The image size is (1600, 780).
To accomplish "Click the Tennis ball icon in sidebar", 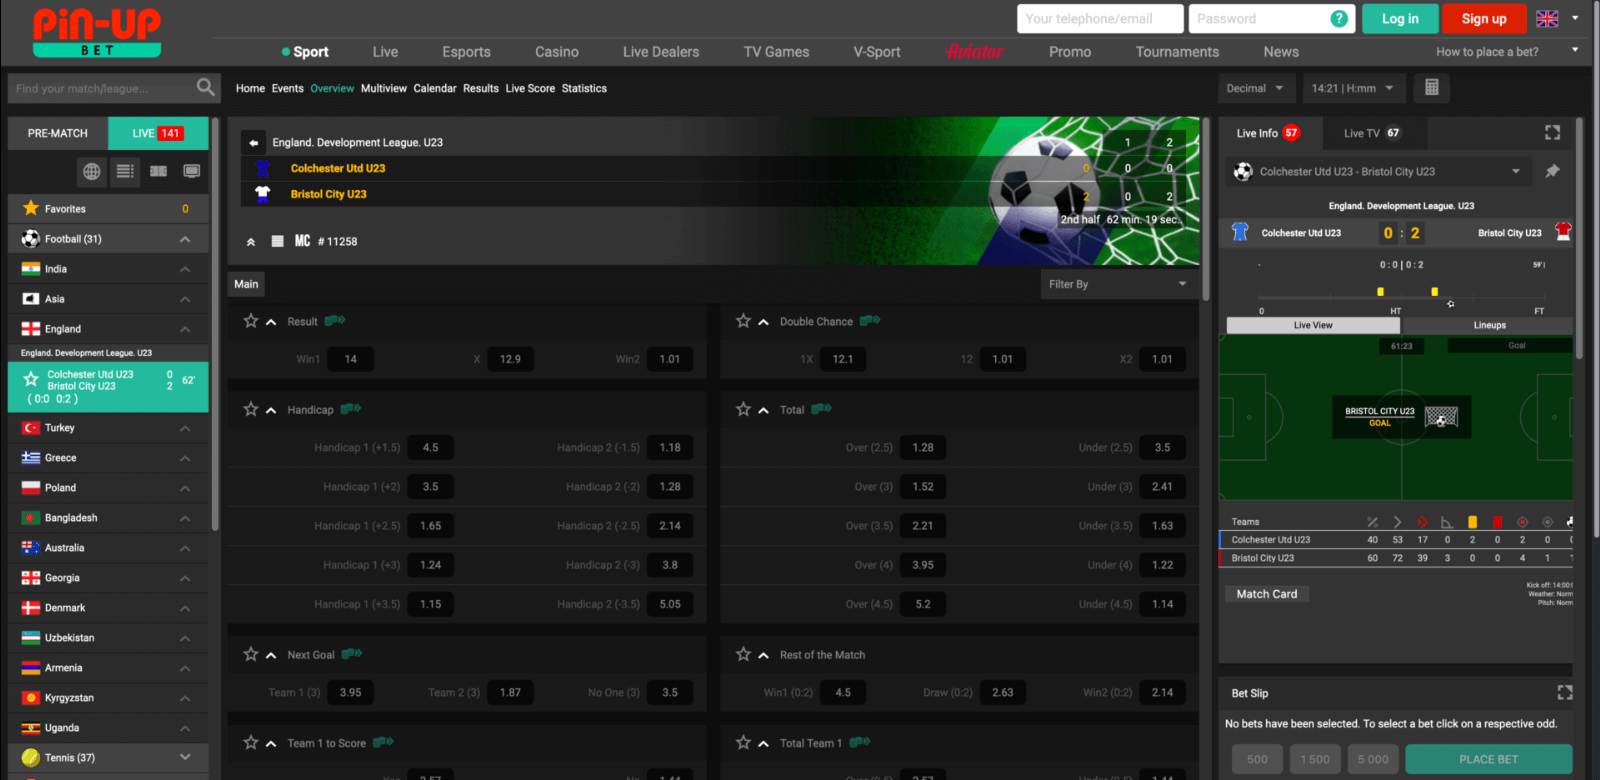I will point(31,757).
